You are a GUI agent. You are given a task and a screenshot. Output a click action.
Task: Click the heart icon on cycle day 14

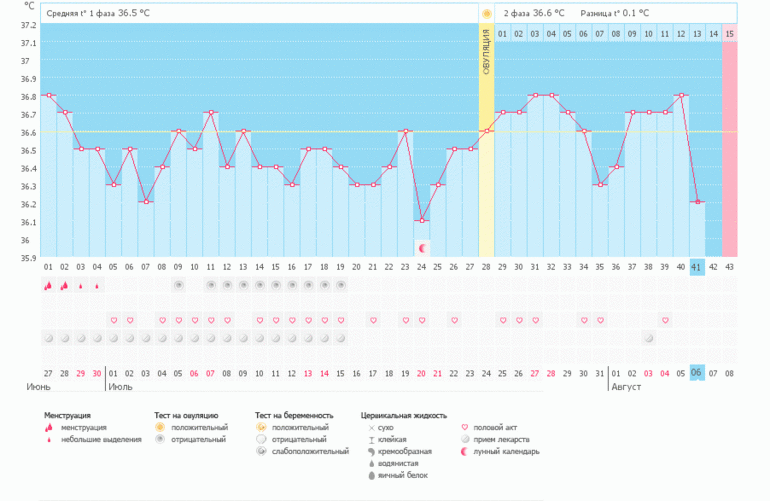(259, 320)
